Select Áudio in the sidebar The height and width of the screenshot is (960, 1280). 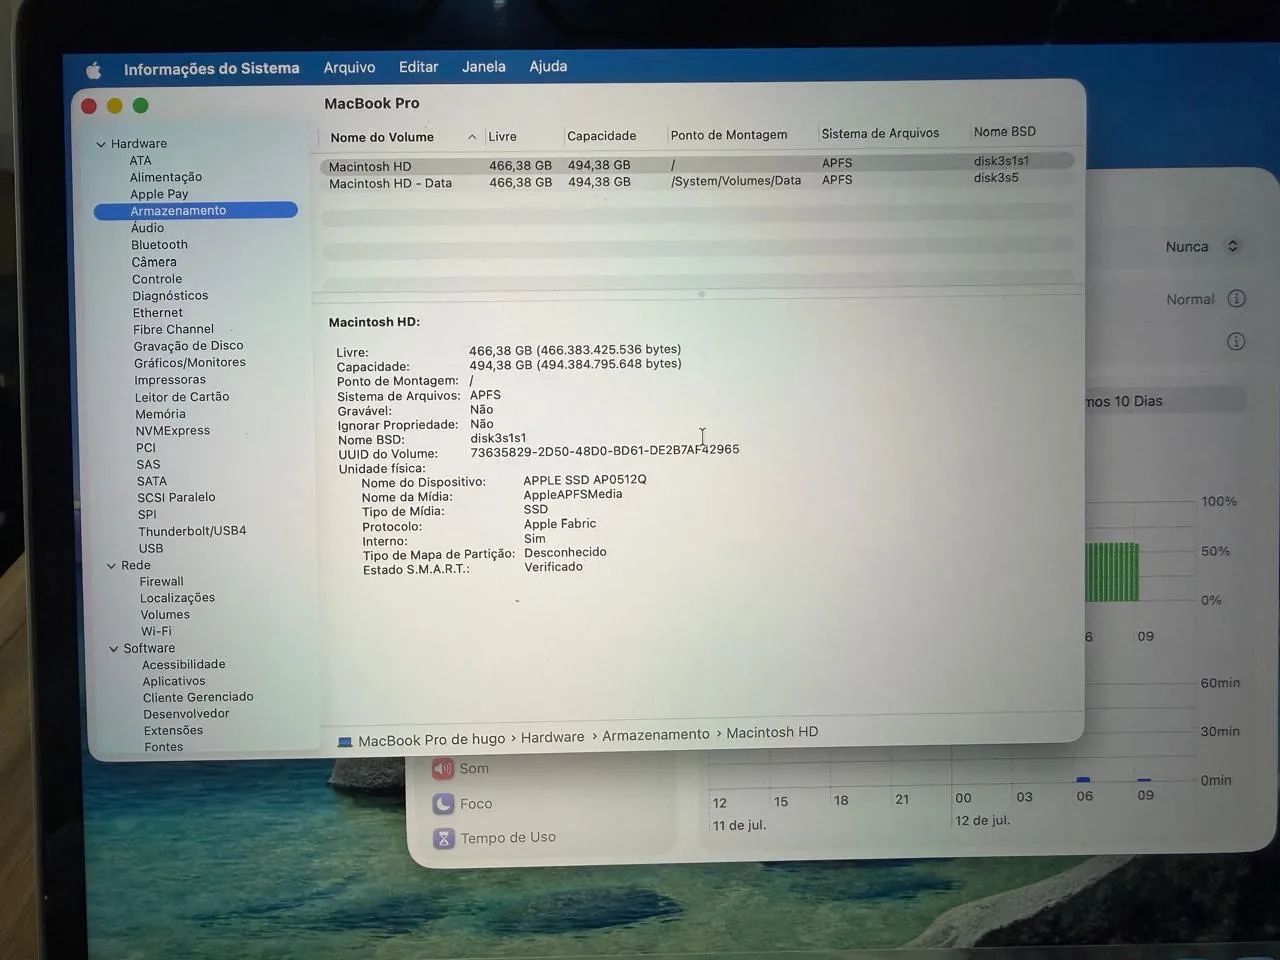(x=147, y=228)
